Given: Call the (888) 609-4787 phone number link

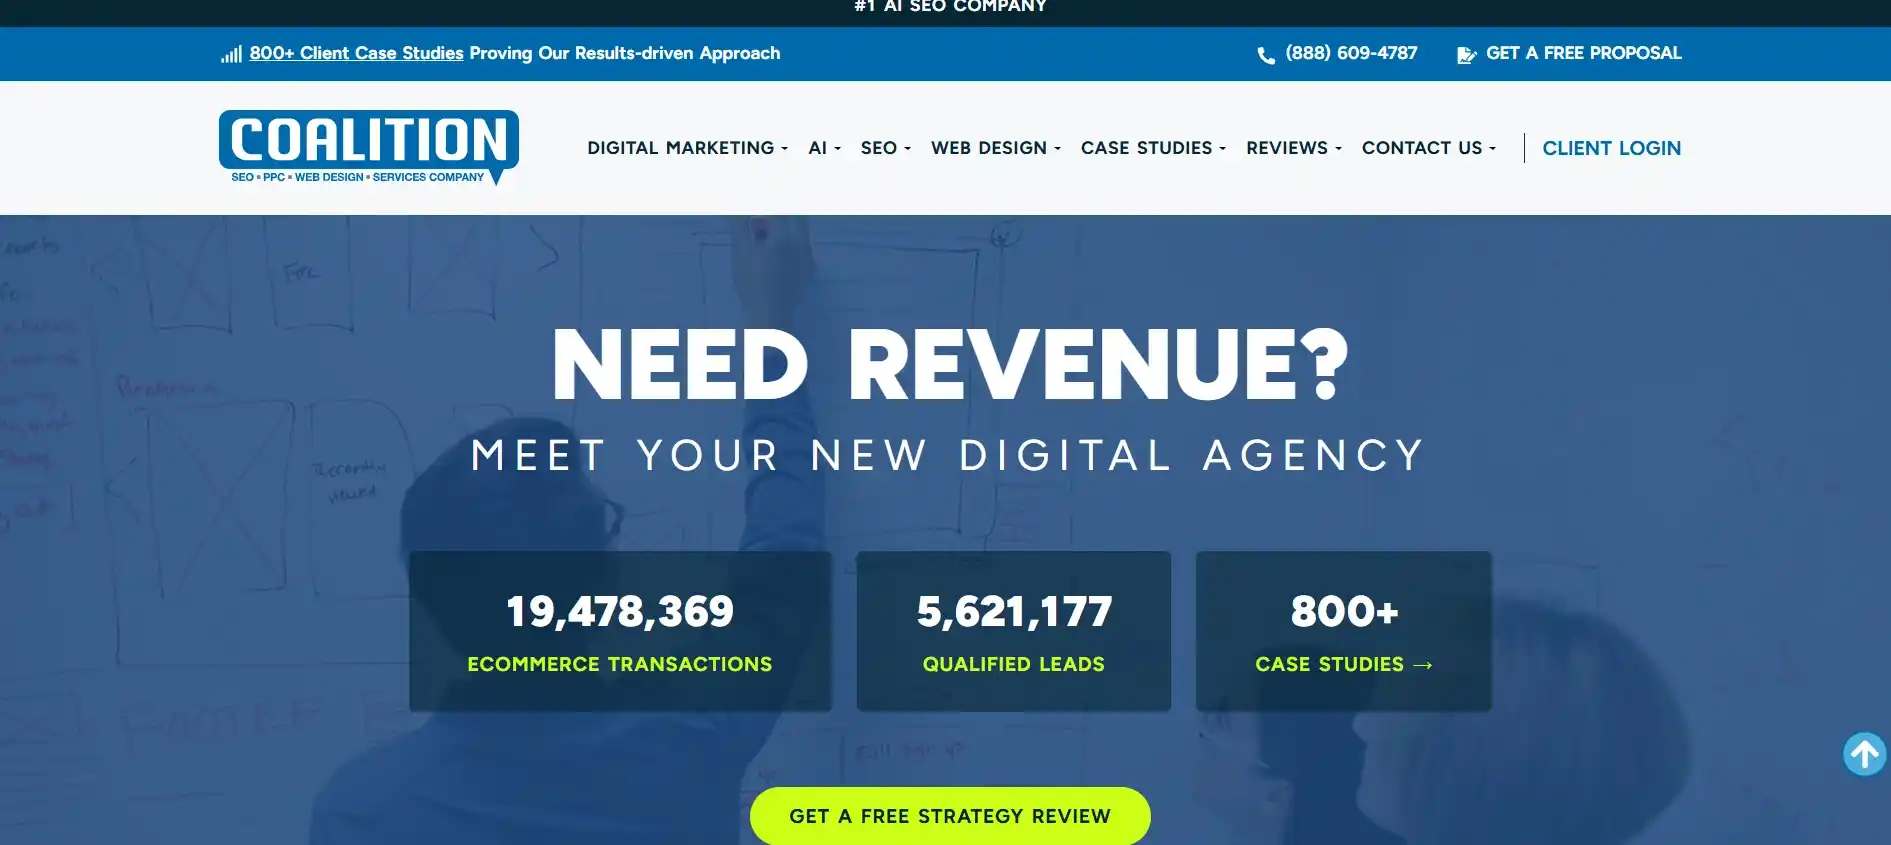Looking at the screenshot, I should 1351,53.
